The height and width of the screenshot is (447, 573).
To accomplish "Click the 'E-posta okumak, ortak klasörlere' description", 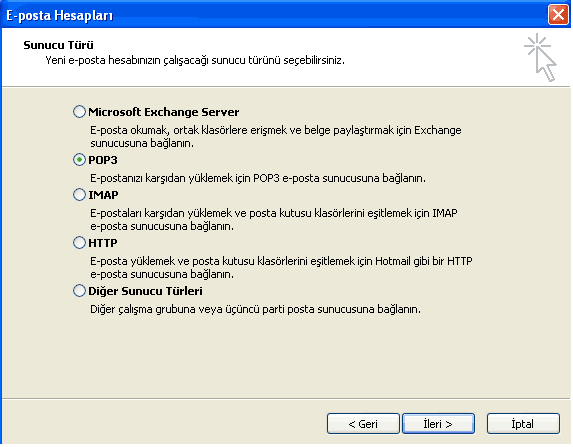I will 276,137.
